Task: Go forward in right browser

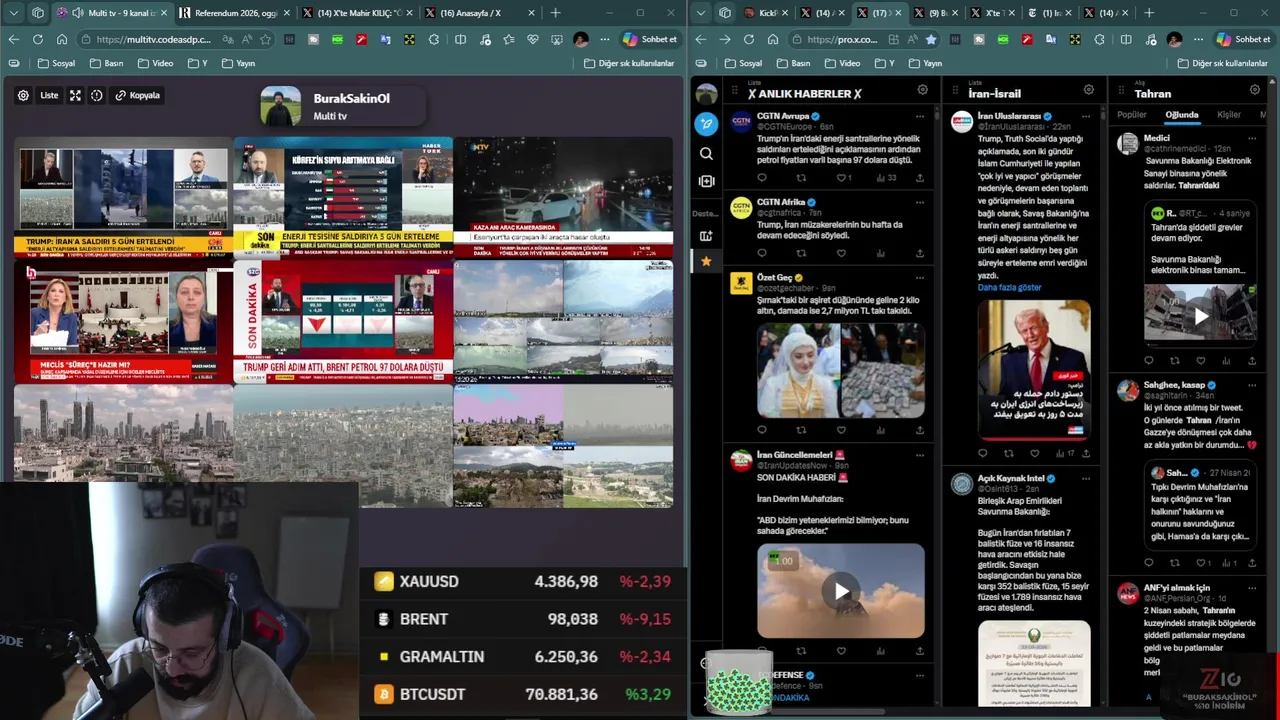Action: (x=723, y=39)
